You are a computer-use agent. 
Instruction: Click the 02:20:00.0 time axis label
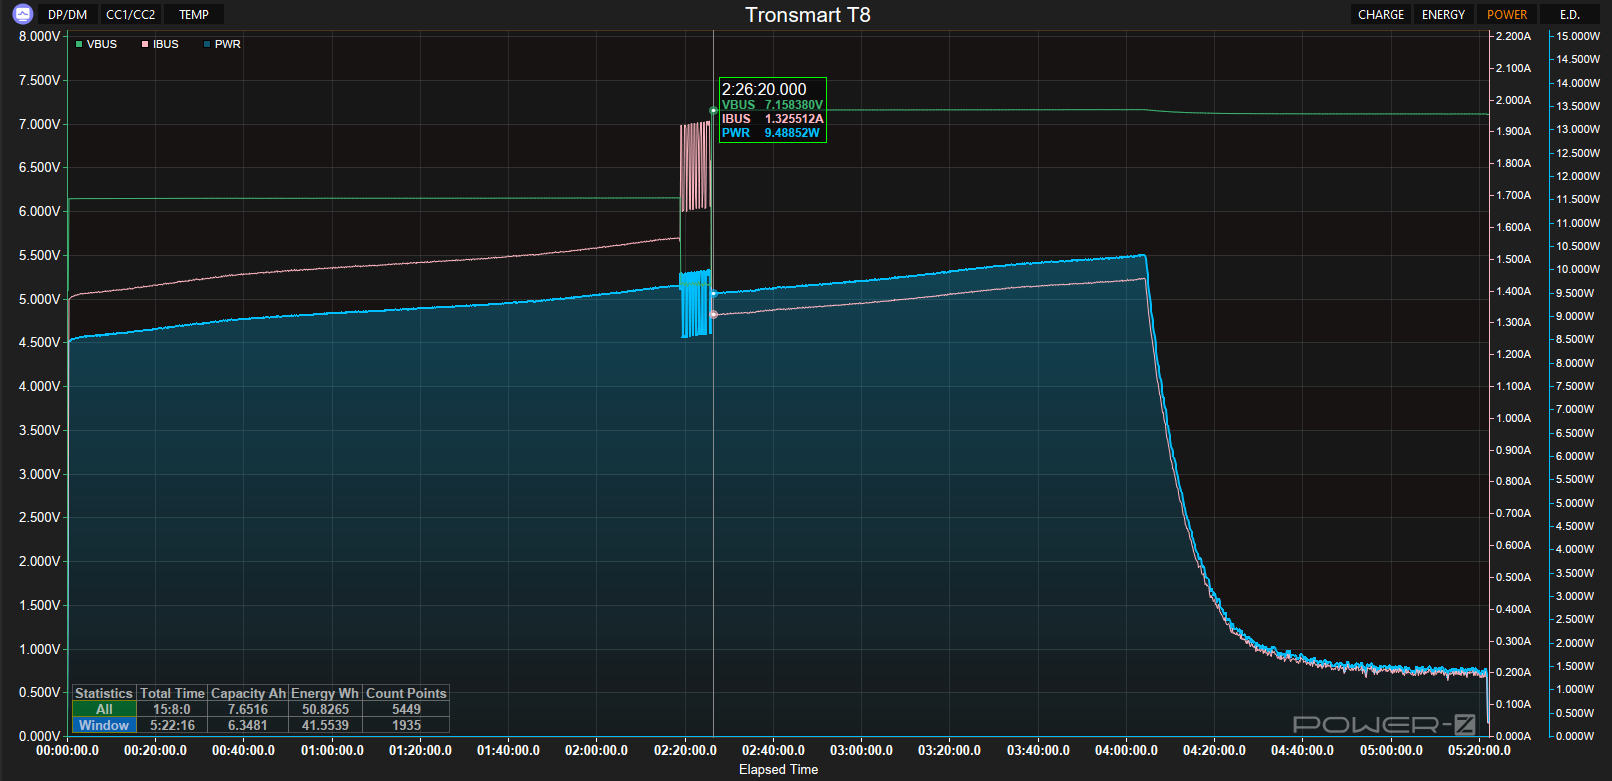[x=685, y=750]
